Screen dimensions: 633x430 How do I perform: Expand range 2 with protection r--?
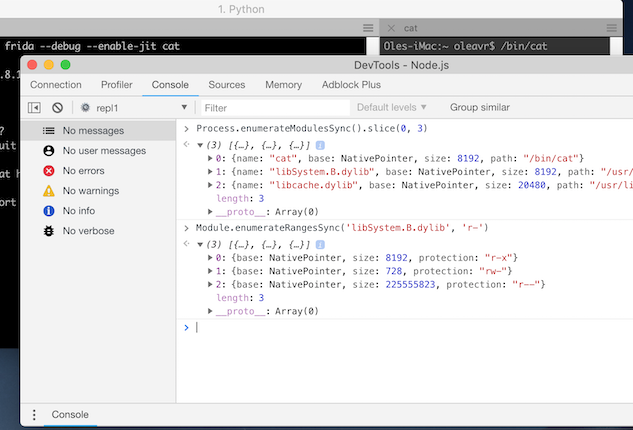[x=210, y=284]
